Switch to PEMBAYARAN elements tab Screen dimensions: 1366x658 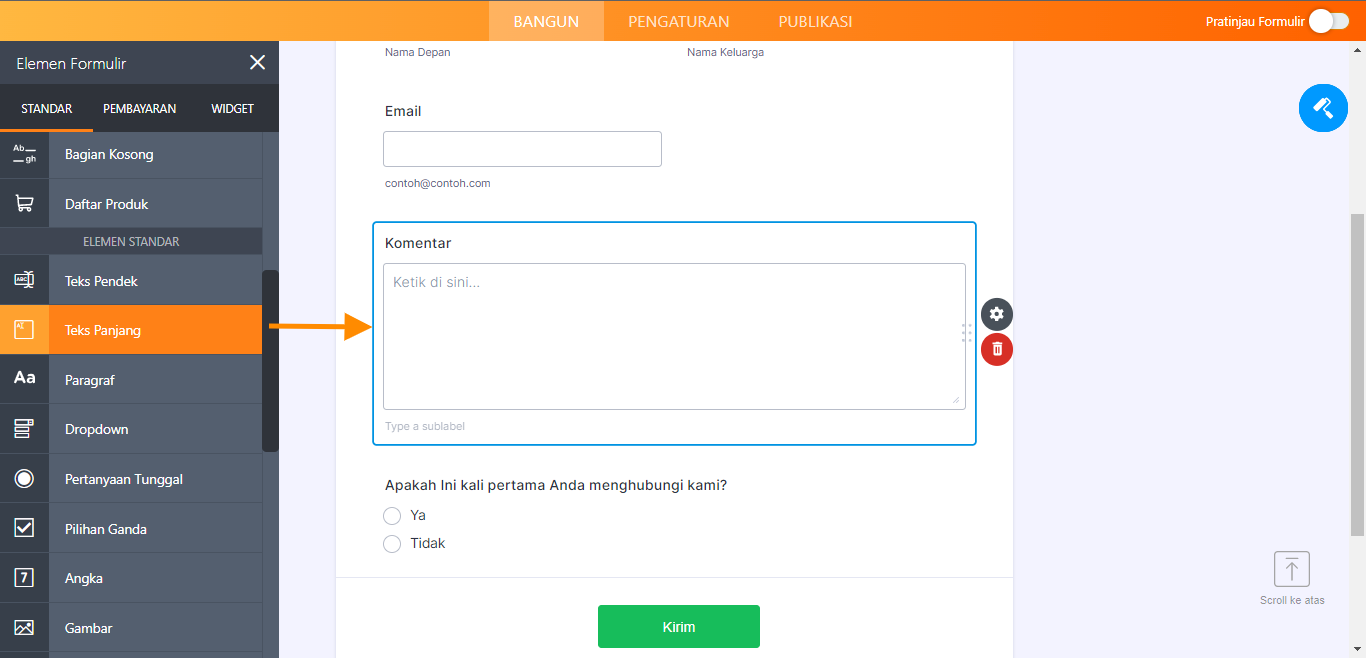point(139,108)
